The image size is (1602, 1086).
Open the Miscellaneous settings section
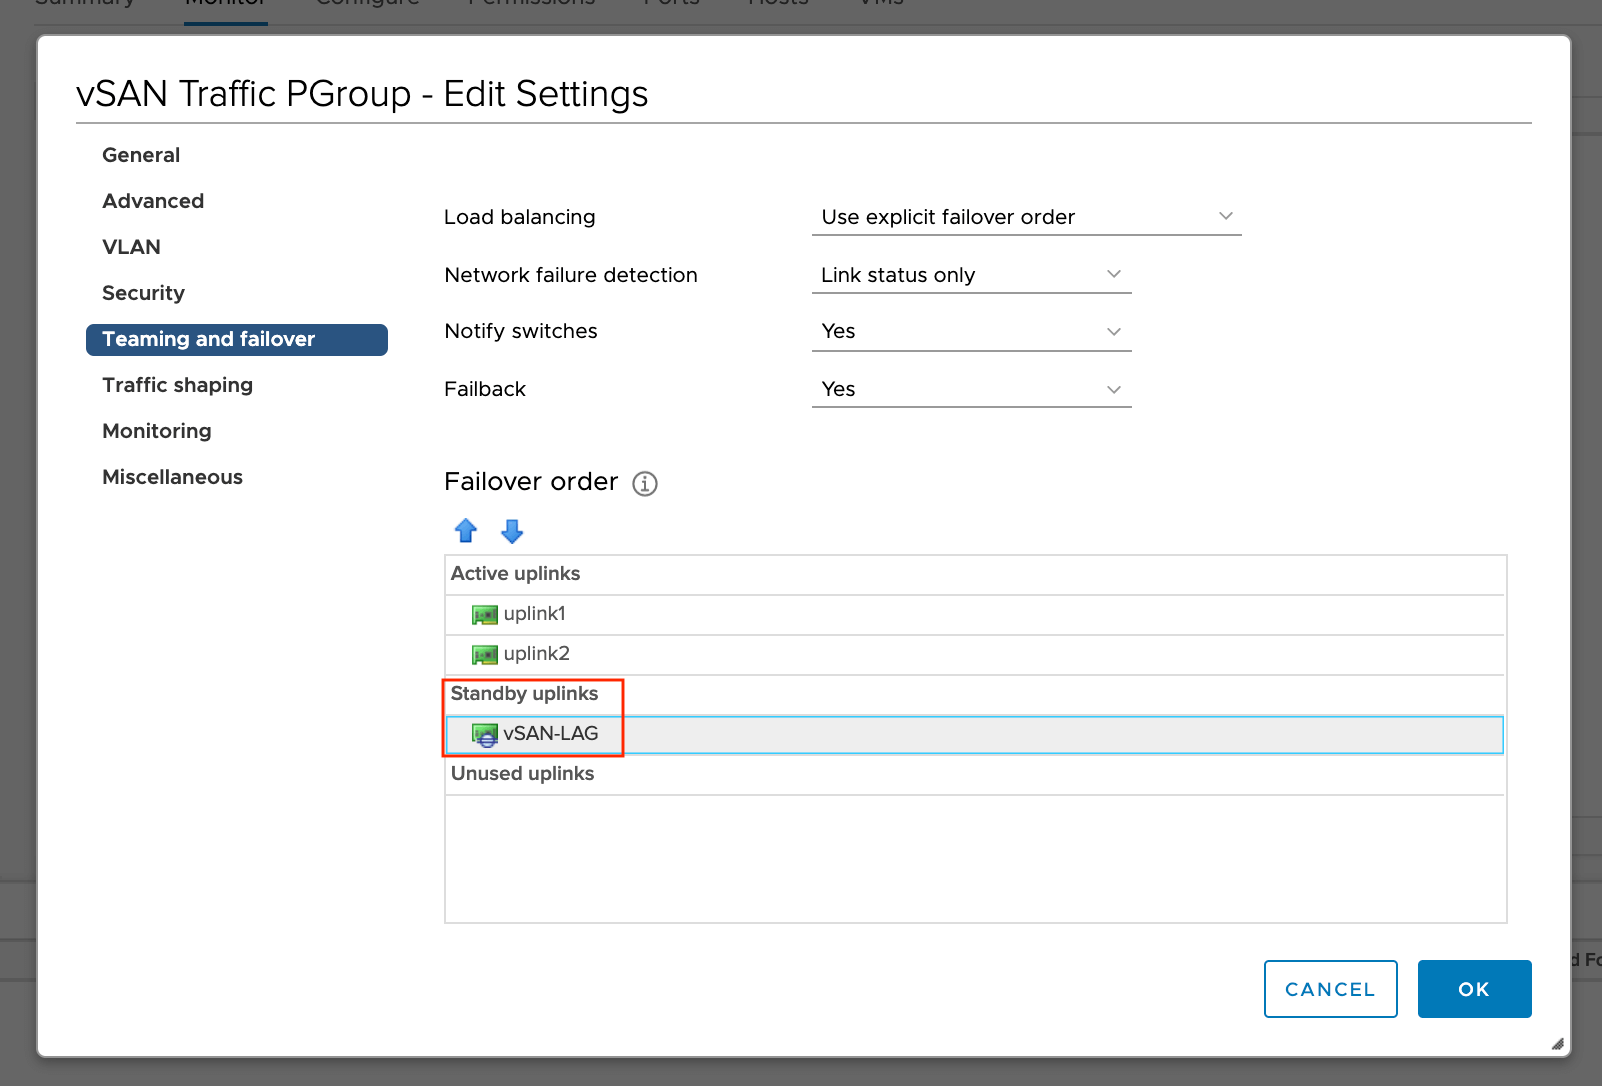click(172, 477)
